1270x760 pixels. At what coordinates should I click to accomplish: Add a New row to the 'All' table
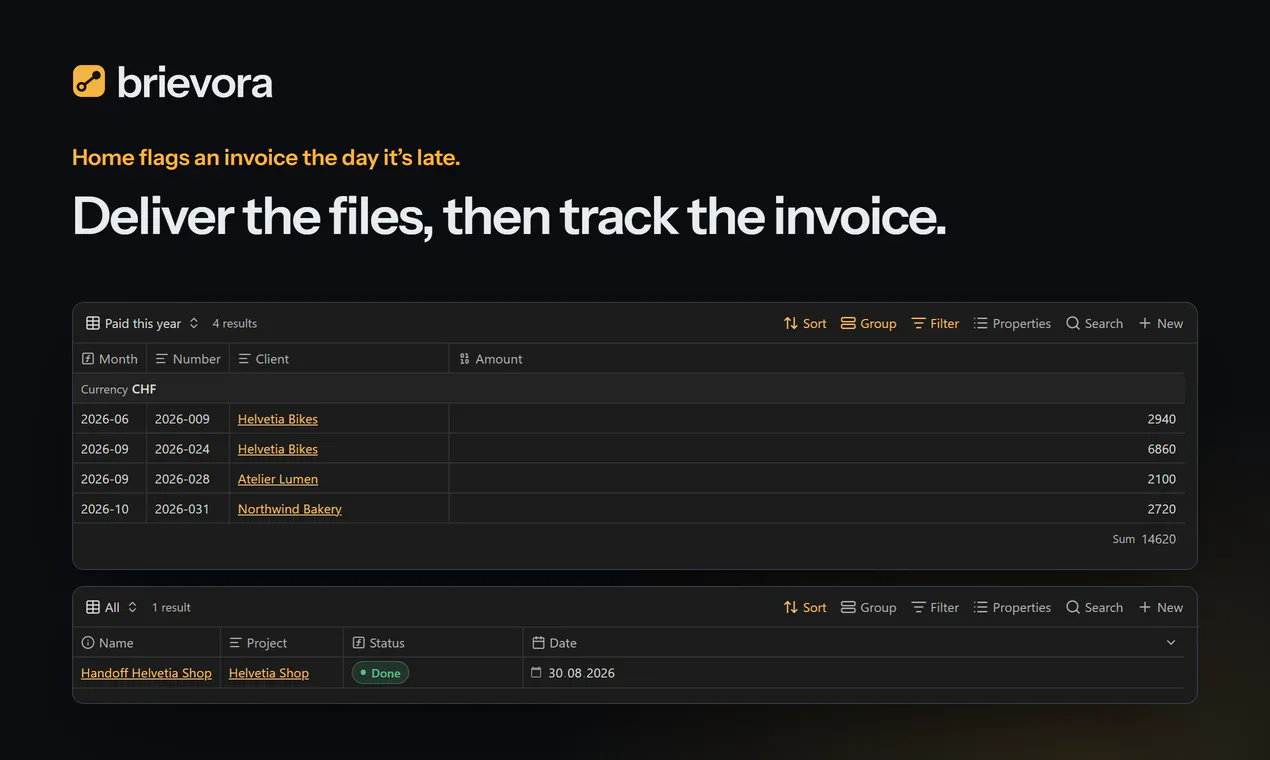(1160, 608)
